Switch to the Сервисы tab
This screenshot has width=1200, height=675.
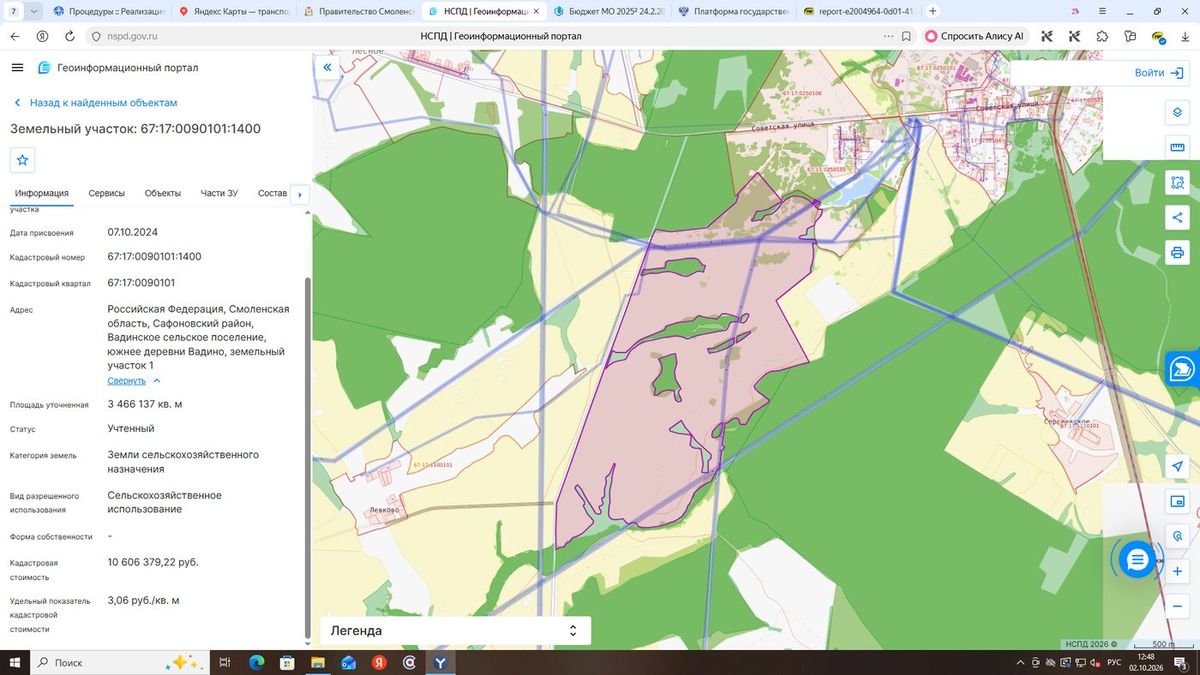[107, 193]
